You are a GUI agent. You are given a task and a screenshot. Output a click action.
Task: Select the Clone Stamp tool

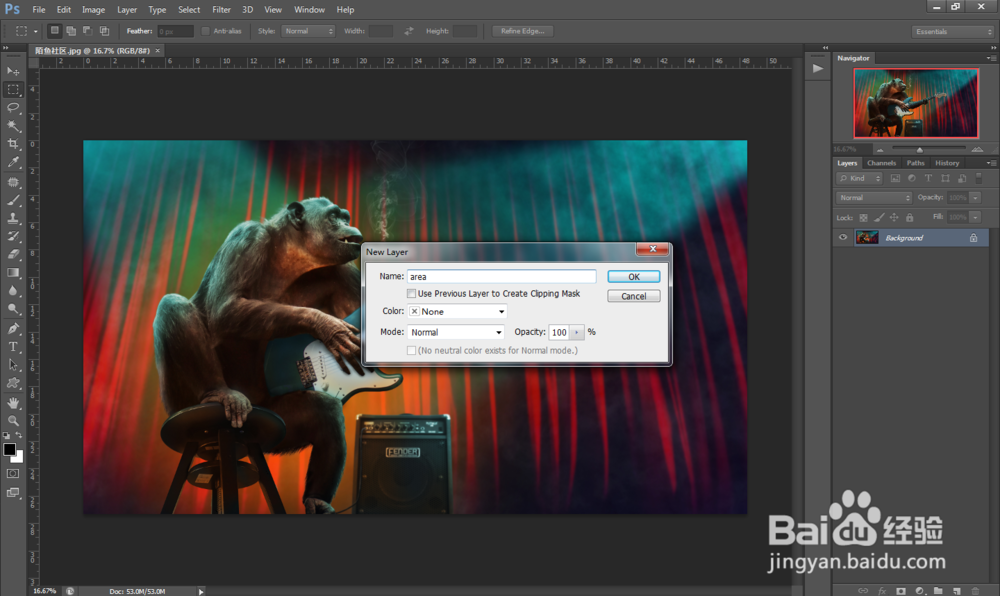[13, 218]
